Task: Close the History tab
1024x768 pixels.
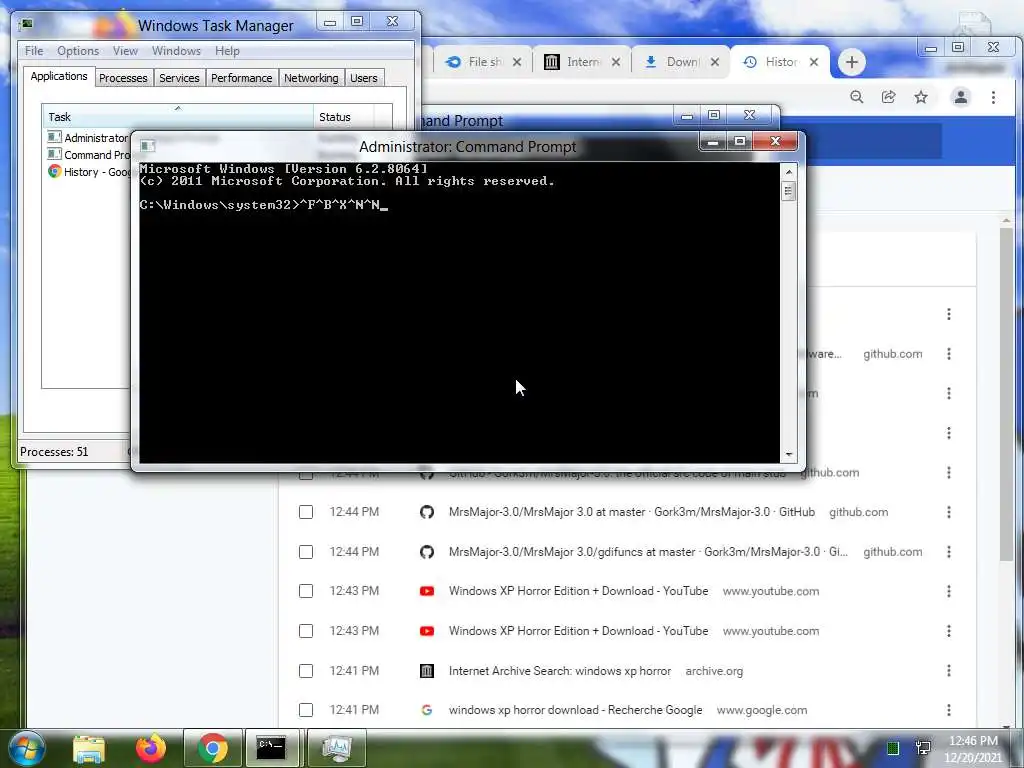Action: [x=814, y=62]
